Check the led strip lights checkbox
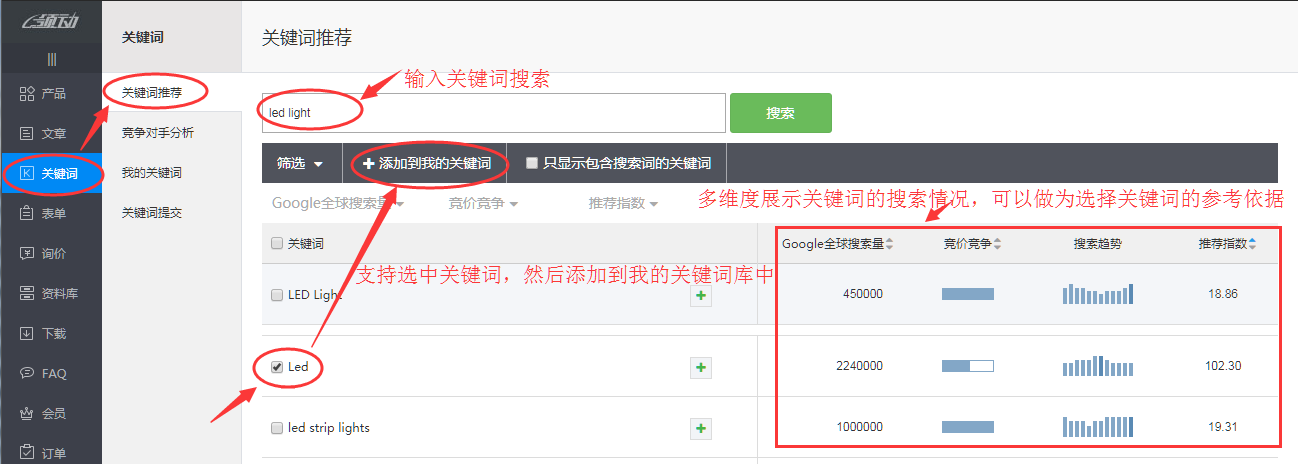Screen dimensions: 1298x464 tap(277, 428)
